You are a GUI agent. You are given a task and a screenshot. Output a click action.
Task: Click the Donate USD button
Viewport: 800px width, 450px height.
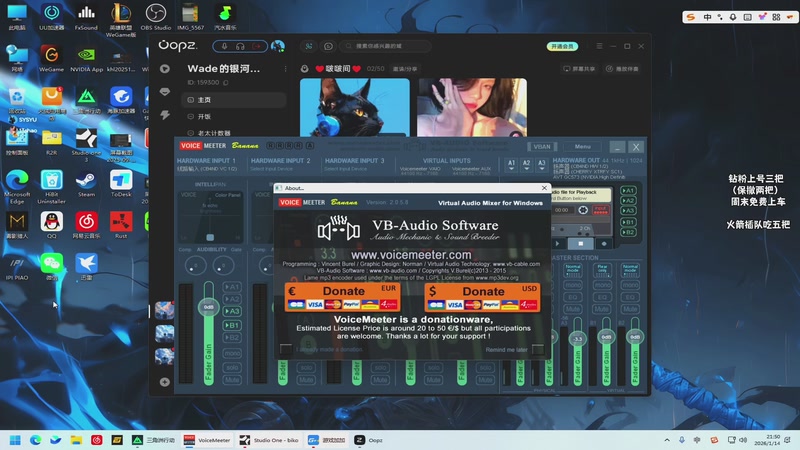point(482,297)
